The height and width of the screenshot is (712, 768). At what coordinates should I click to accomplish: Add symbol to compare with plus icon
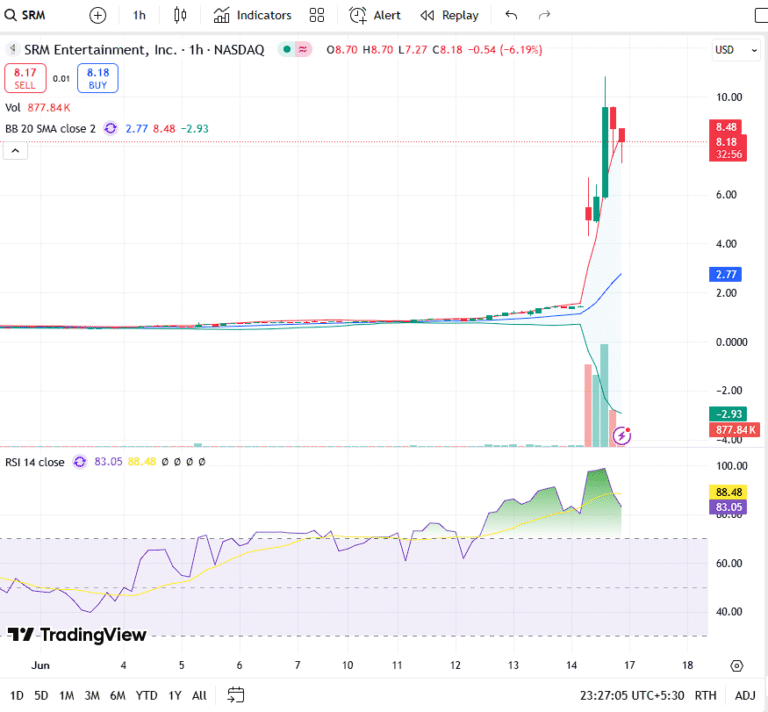point(97,16)
